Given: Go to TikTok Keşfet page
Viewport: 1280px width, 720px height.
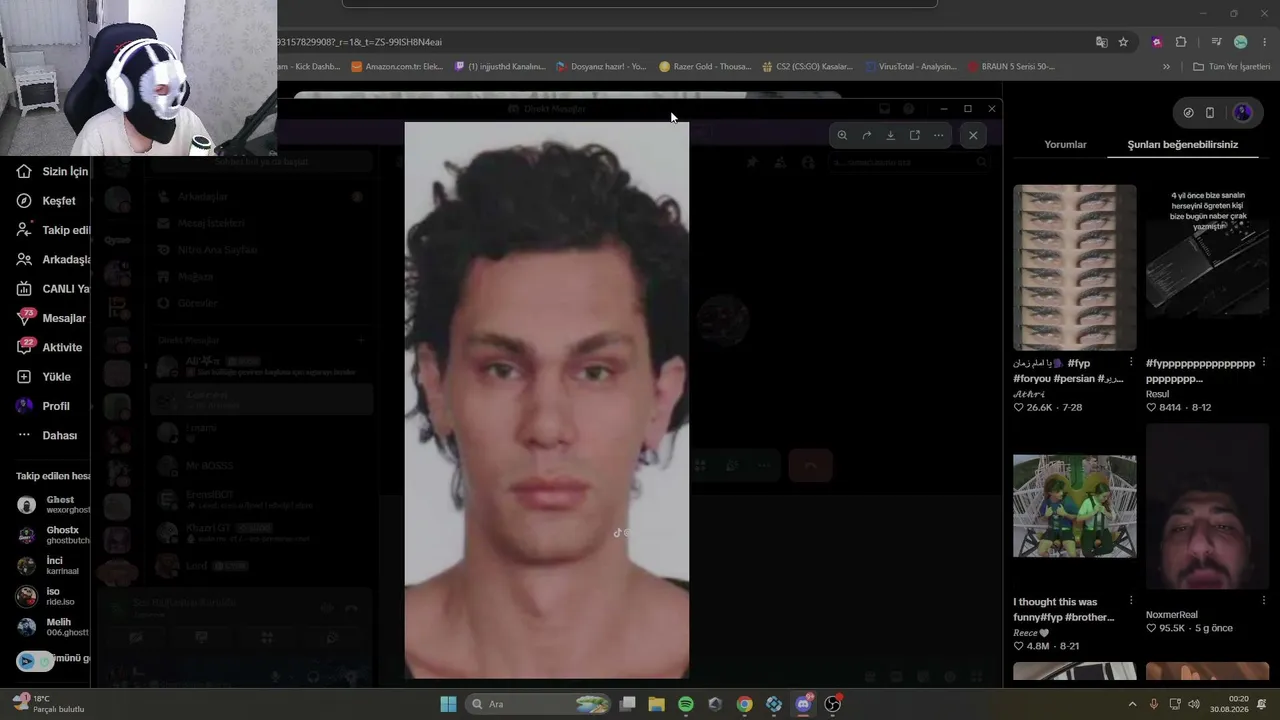Looking at the screenshot, I should coord(47,201).
